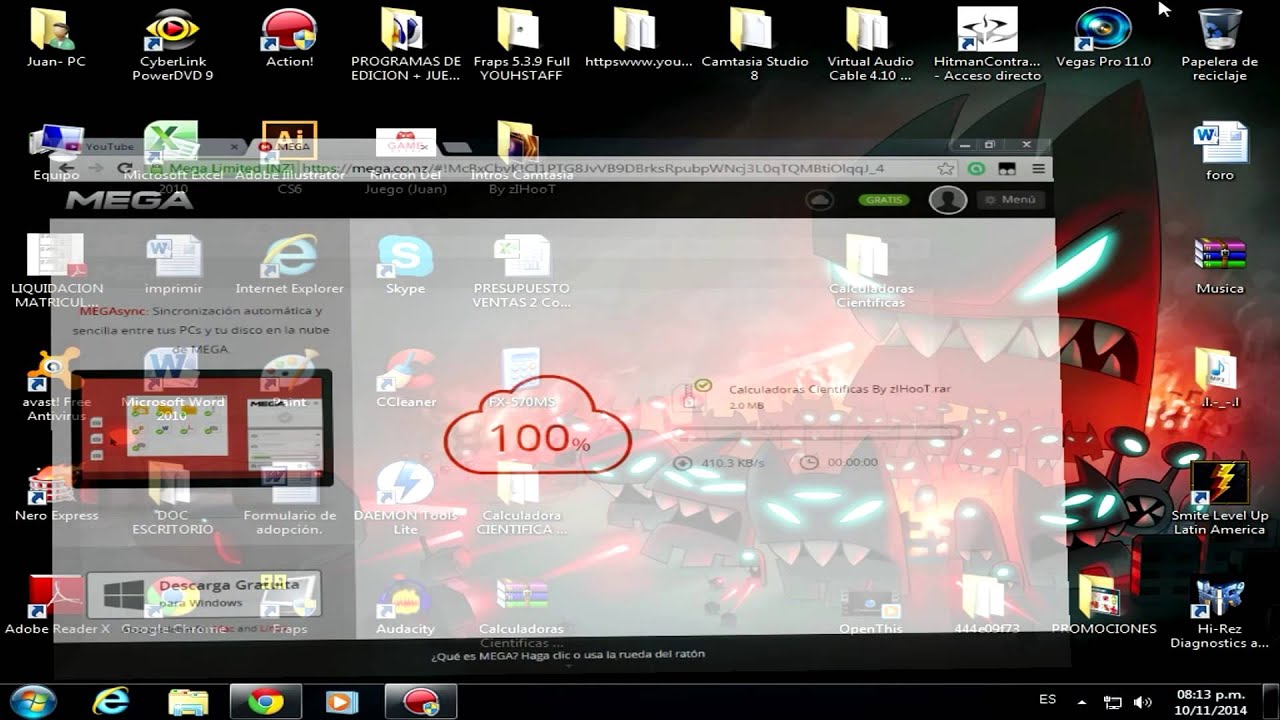Screen dimensions: 1280x720
Task: Open Windows Explorer from the taskbar
Action: 188,701
